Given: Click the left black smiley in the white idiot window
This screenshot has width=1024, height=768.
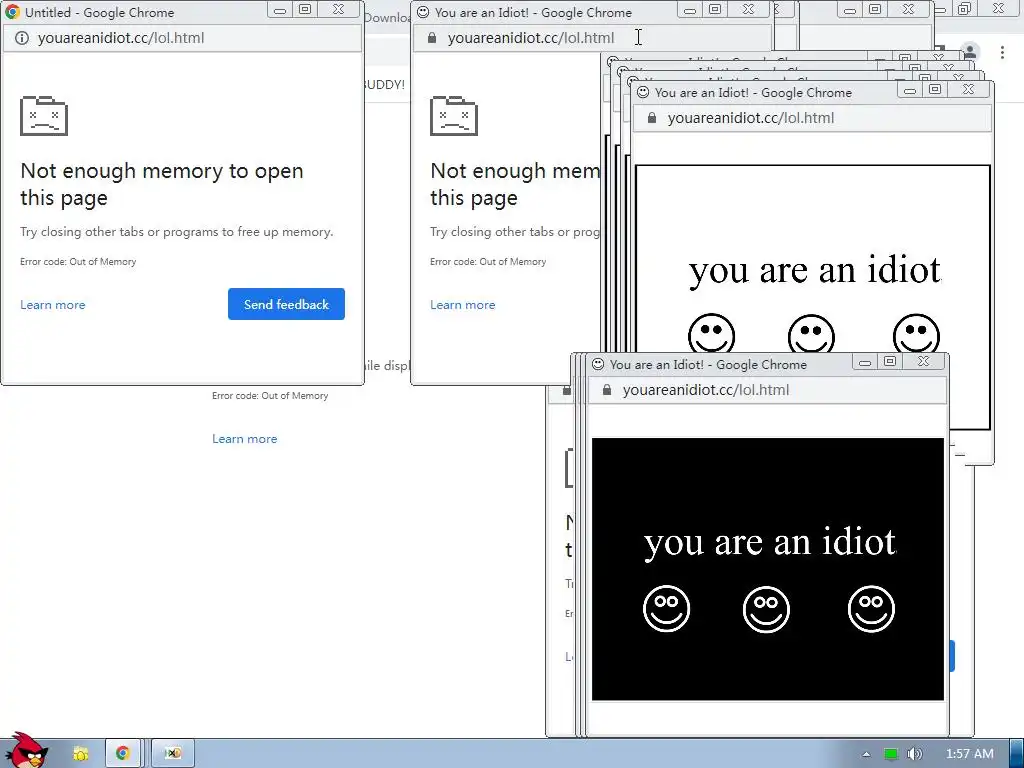Looking at the screenshot, I should pos(711,335).
